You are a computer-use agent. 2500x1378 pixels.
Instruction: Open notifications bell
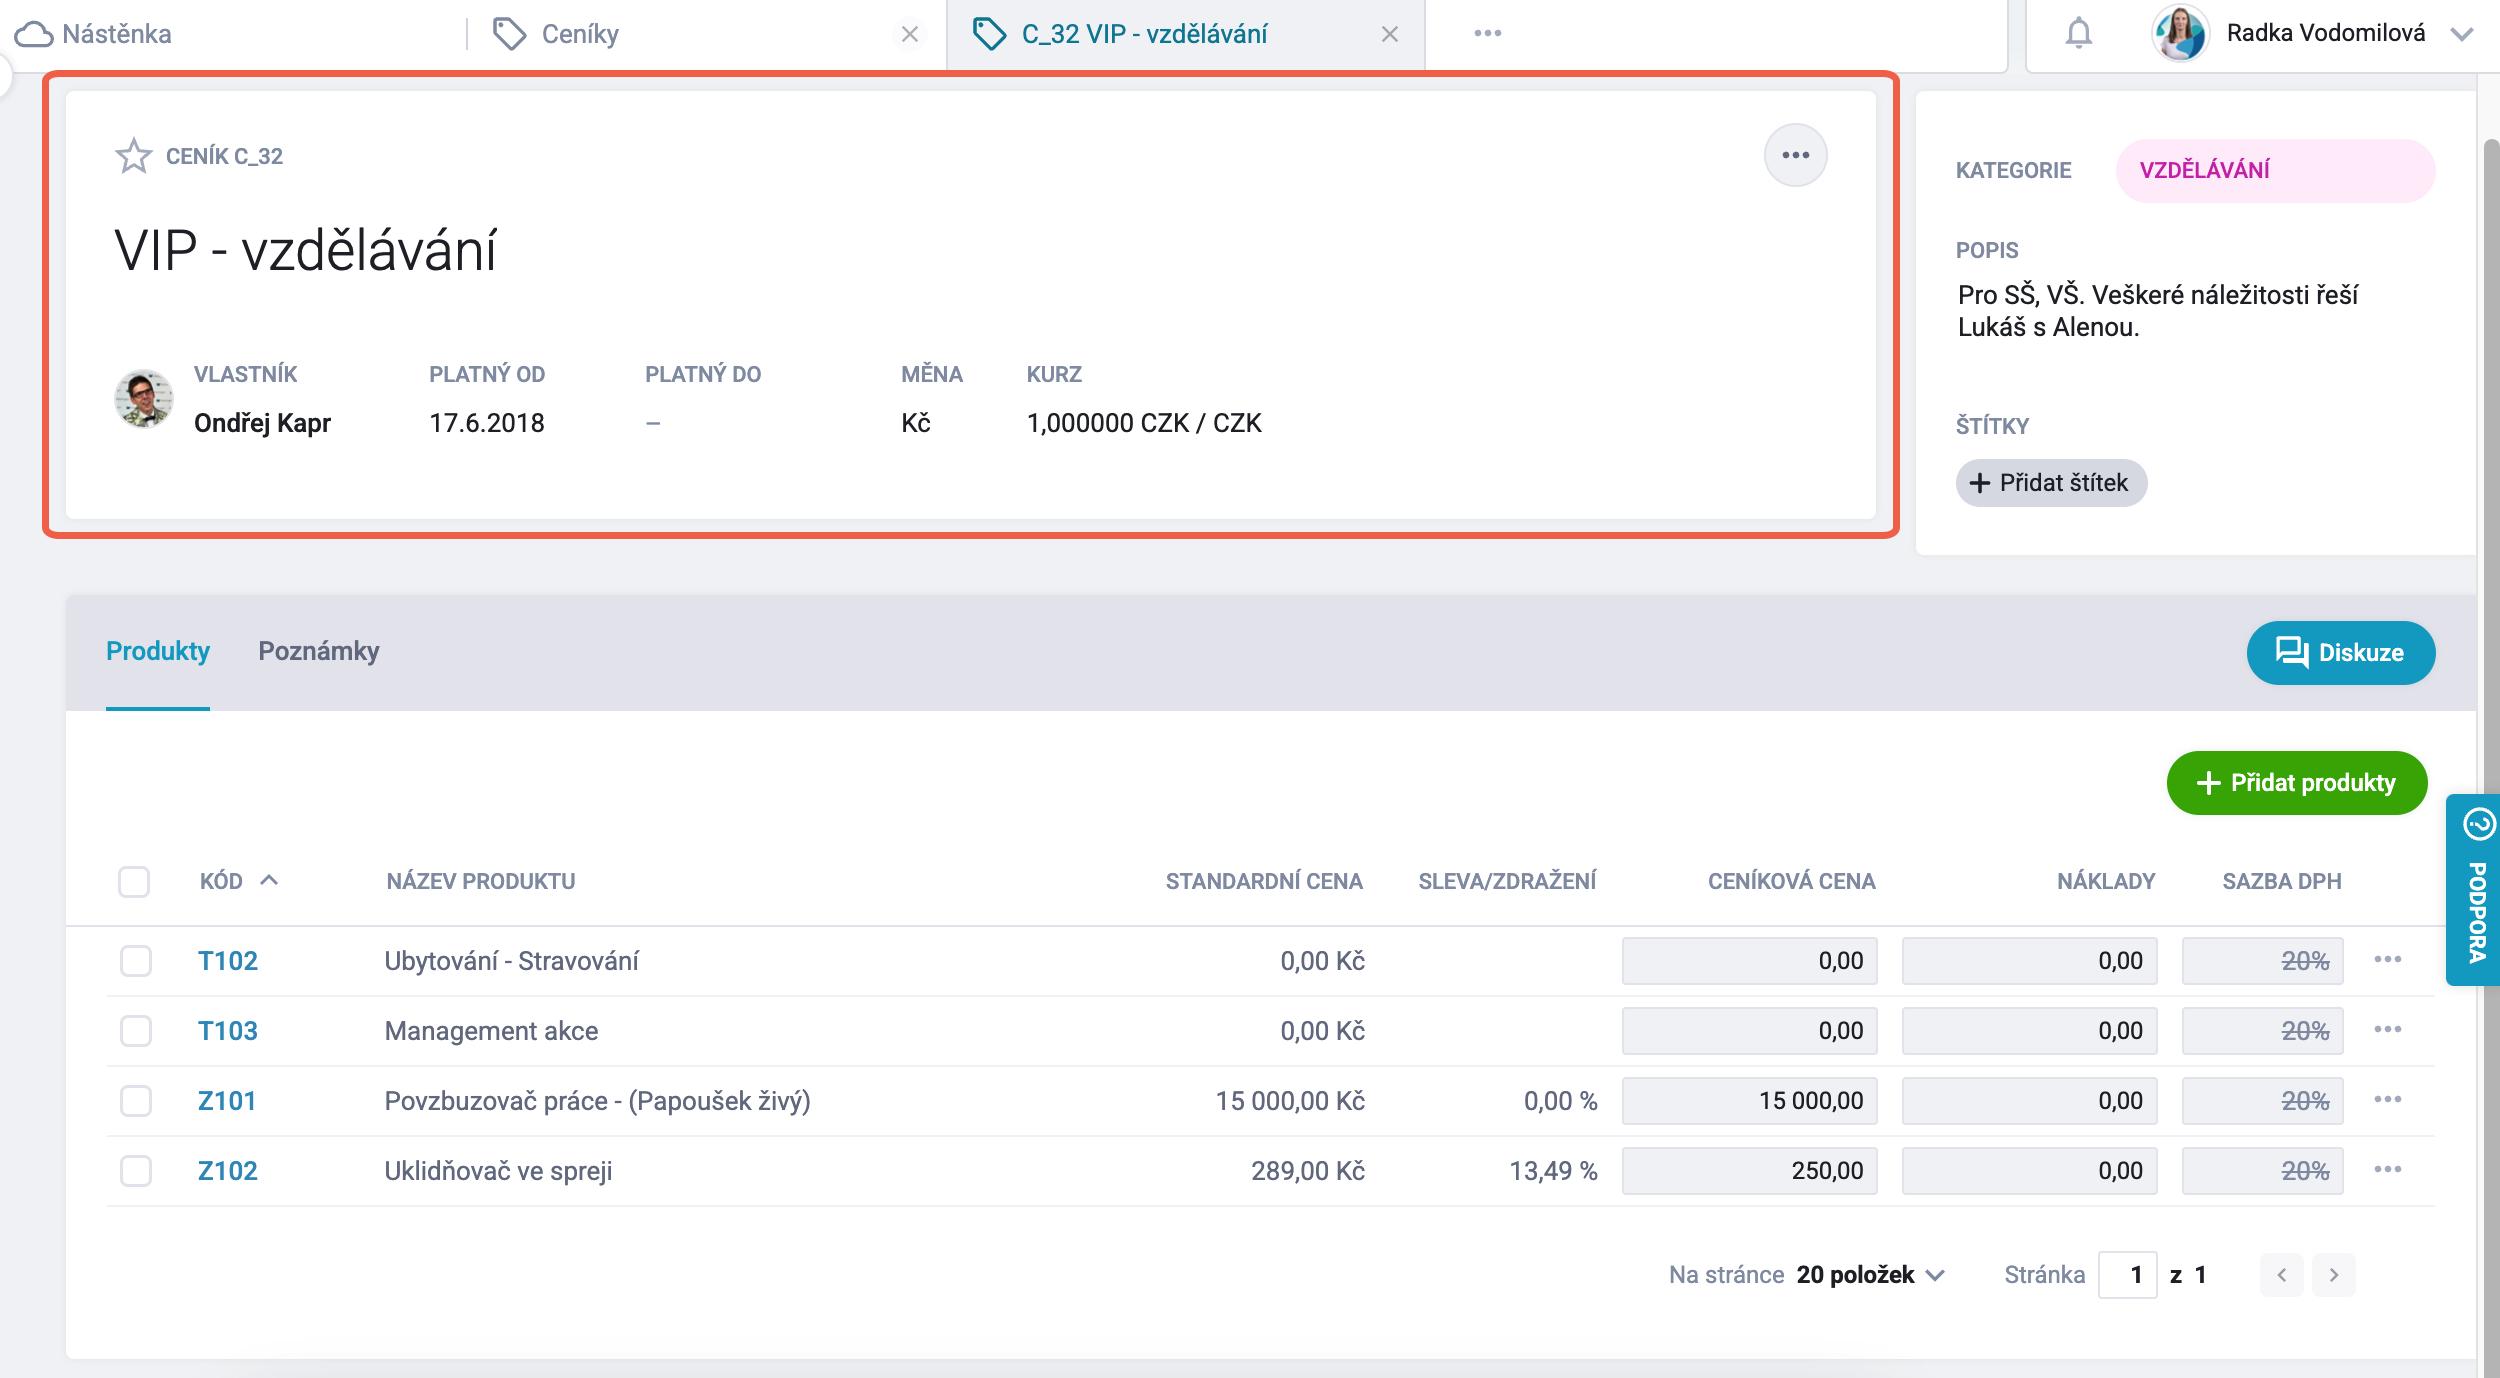tap(2078, 33)
